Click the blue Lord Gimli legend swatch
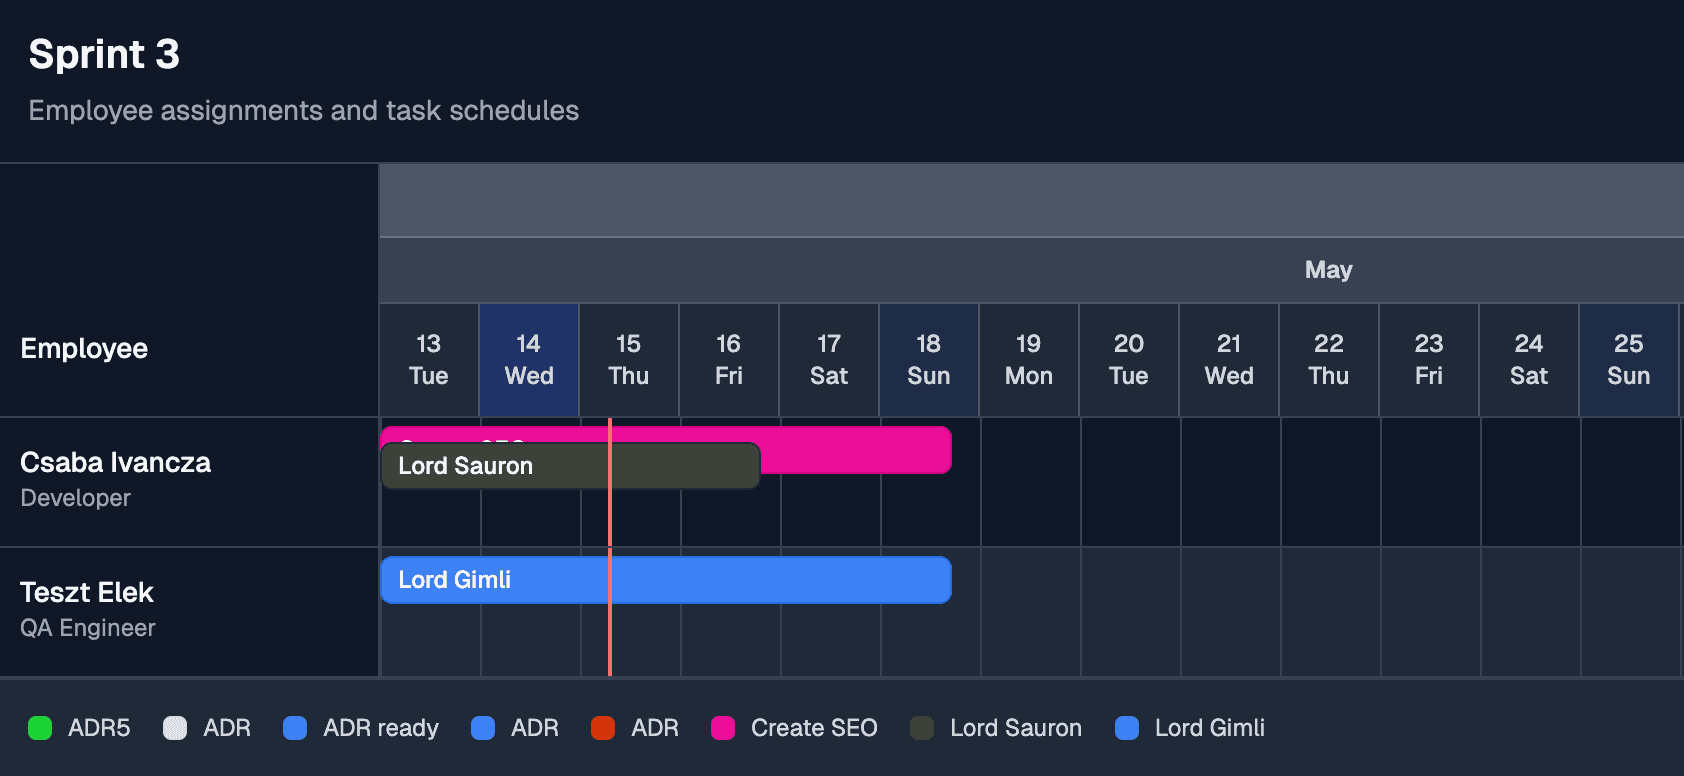The image size is (1684, 776). tap(1127, 728)
